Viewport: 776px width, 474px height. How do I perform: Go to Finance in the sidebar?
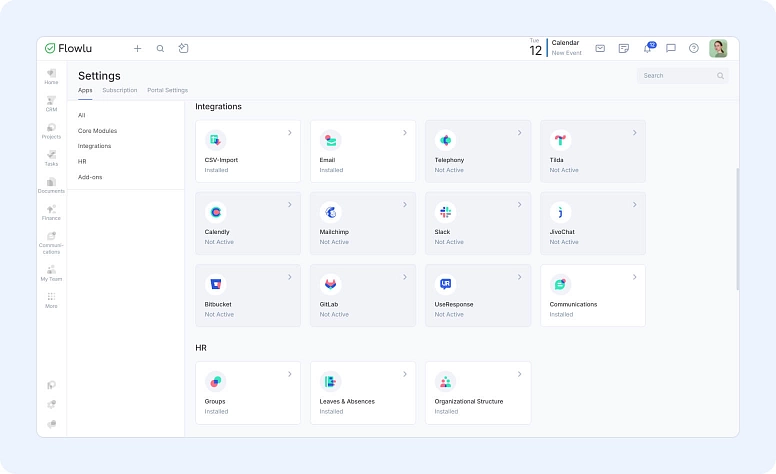click(x=51, y=212)
